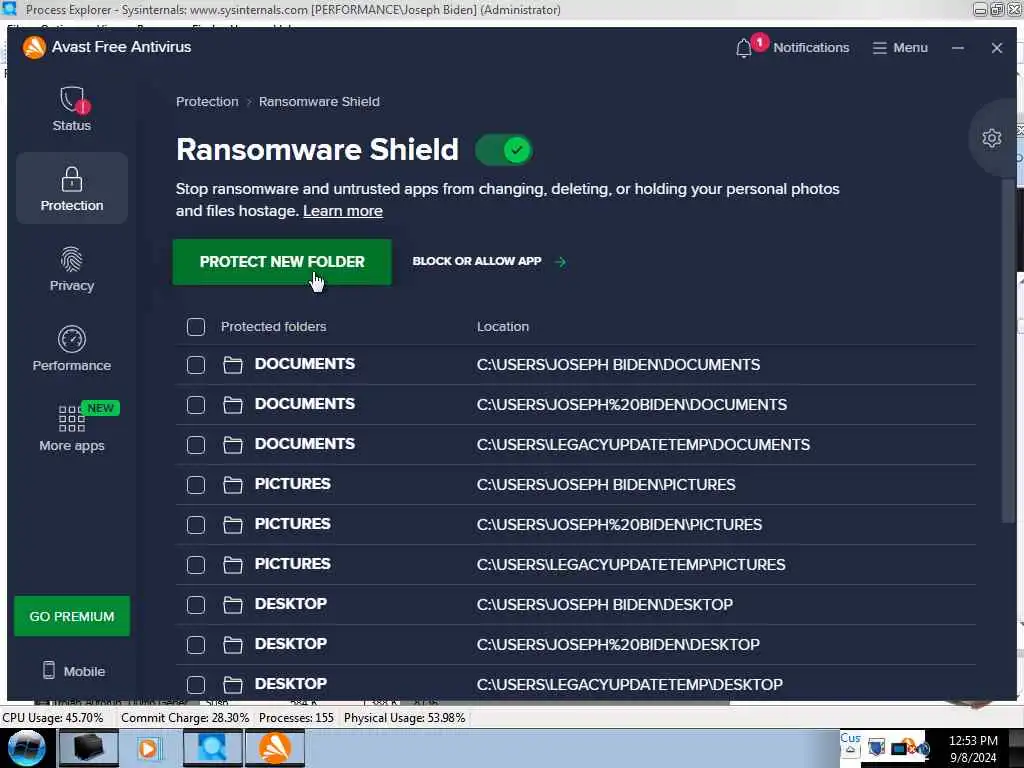Click folder icon of JOSEPH%20BIDEN\DOCUMENTS row
The image size is (1024, 768).
232,405
